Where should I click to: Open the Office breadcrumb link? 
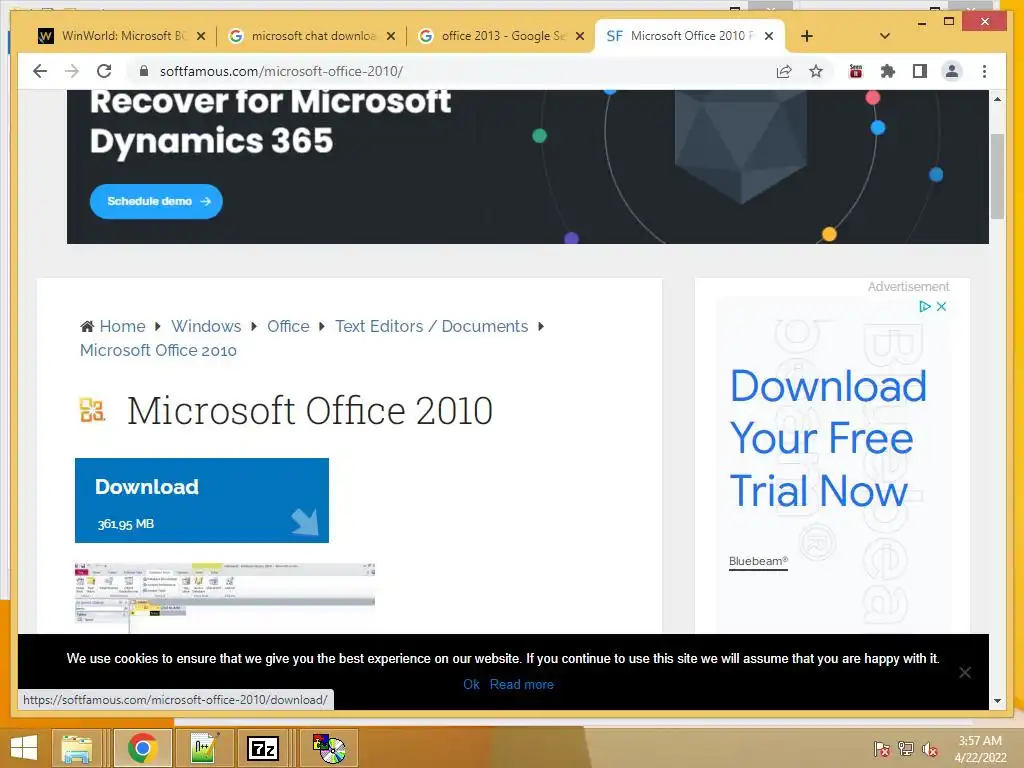pyautogui.click(x=288, y=326)
